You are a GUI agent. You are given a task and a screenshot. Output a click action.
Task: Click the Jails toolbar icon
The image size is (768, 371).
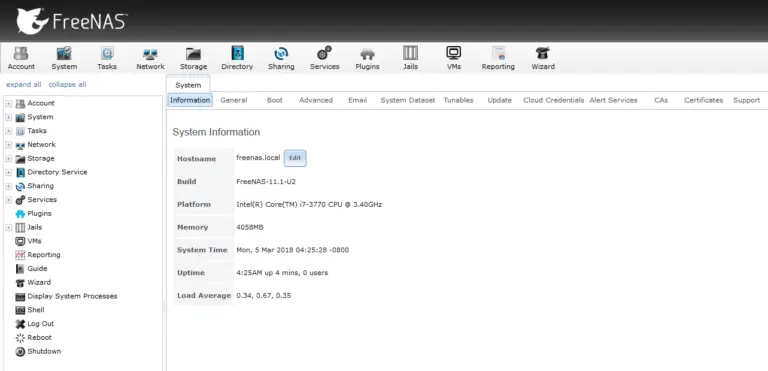pos(410,58)
